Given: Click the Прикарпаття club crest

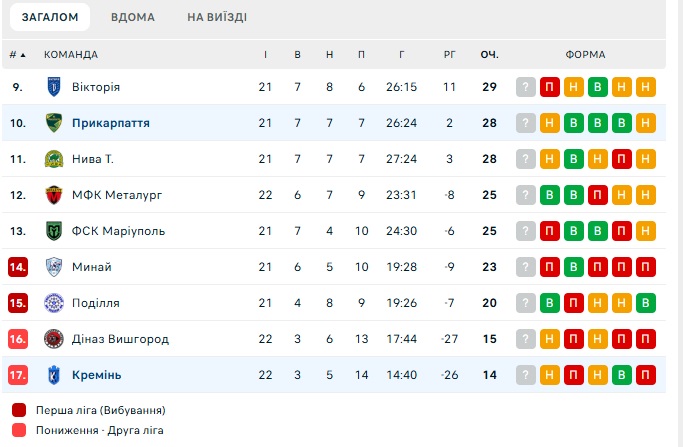Looking at the screenshot, I should pos(54,123).
